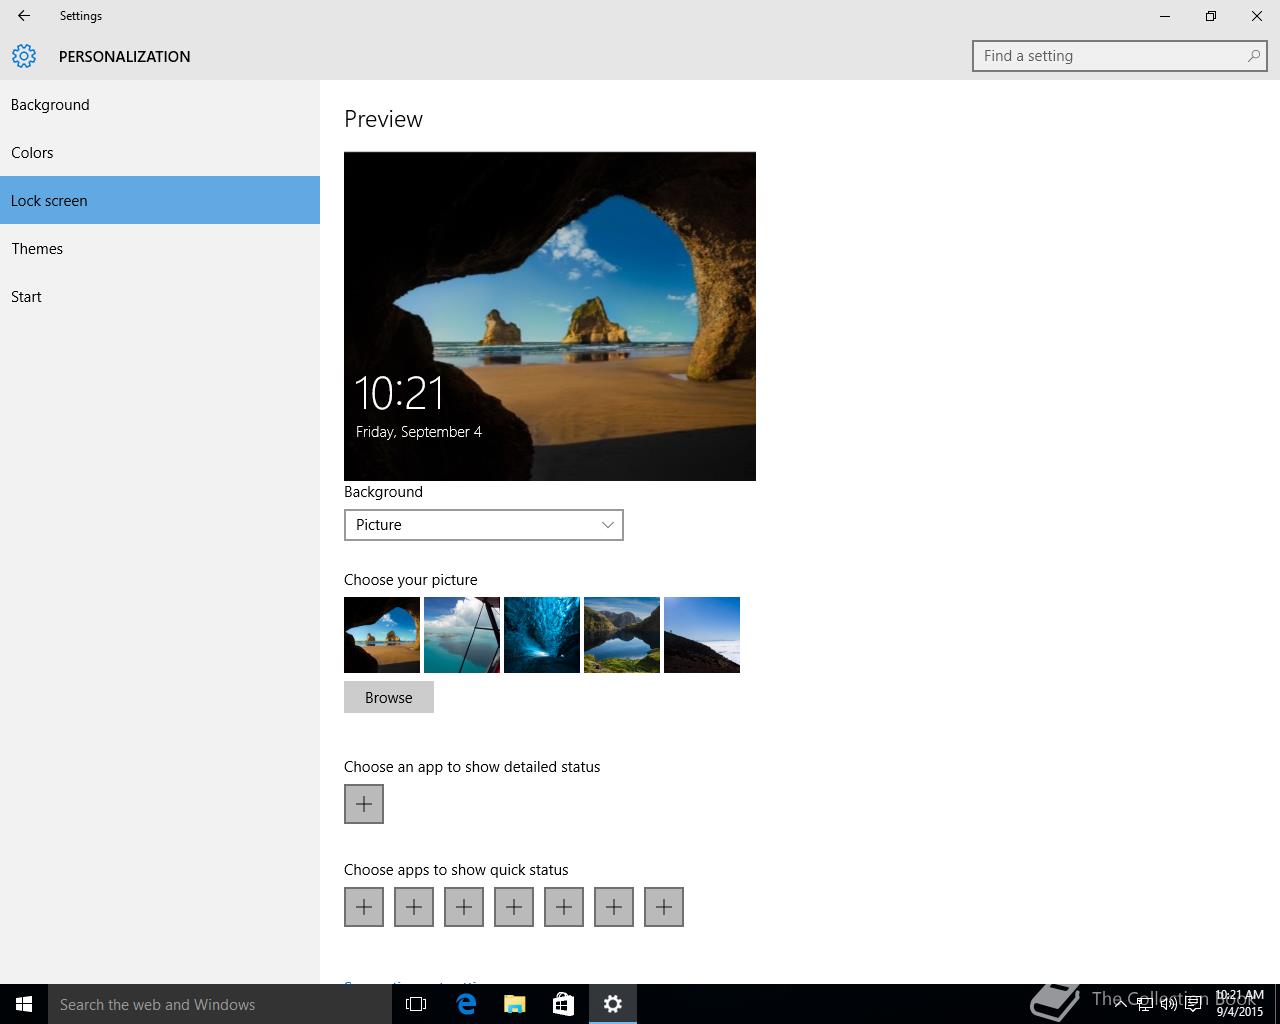Click the seventh quick status plus slot
This screenshot has width=1280, height=1024.
(x=664, y=907)
